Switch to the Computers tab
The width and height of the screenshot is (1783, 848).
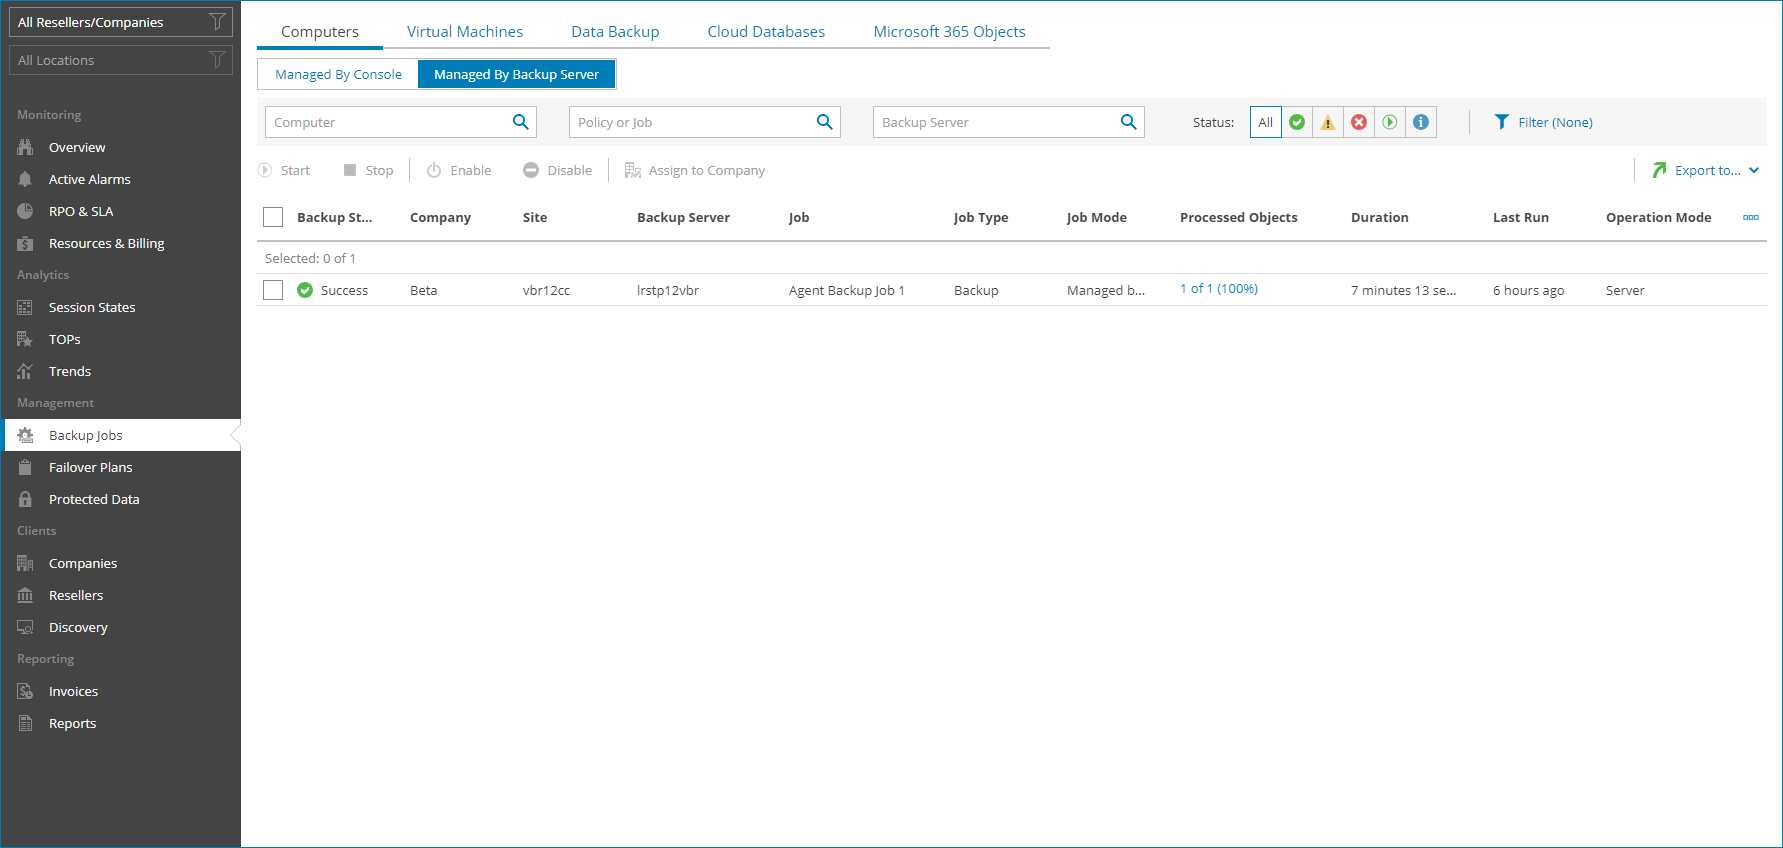click(320, 32)
